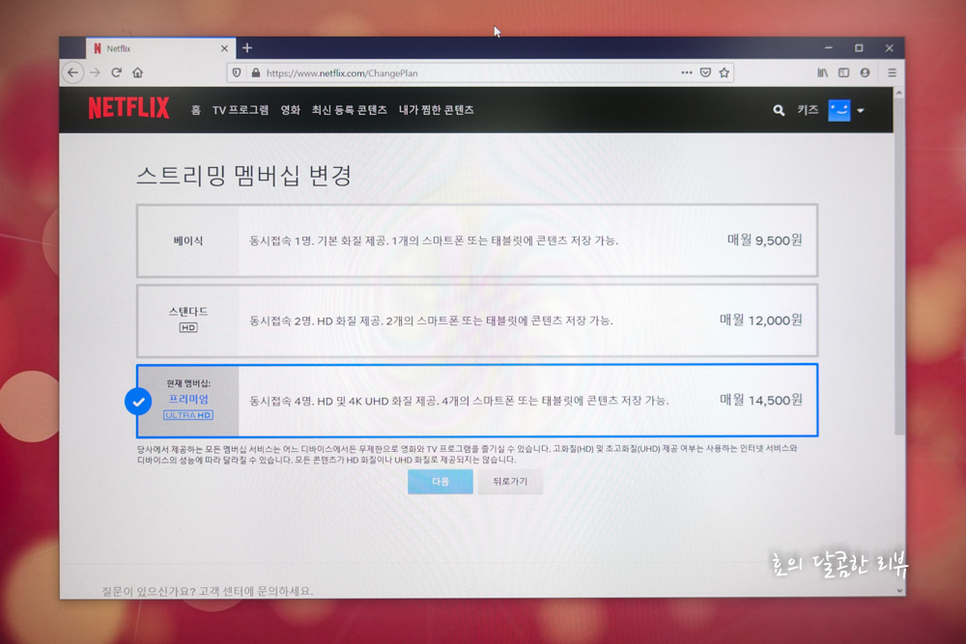Click the Netflix logo
966x644 pixels.
click(x=129, y=108)
